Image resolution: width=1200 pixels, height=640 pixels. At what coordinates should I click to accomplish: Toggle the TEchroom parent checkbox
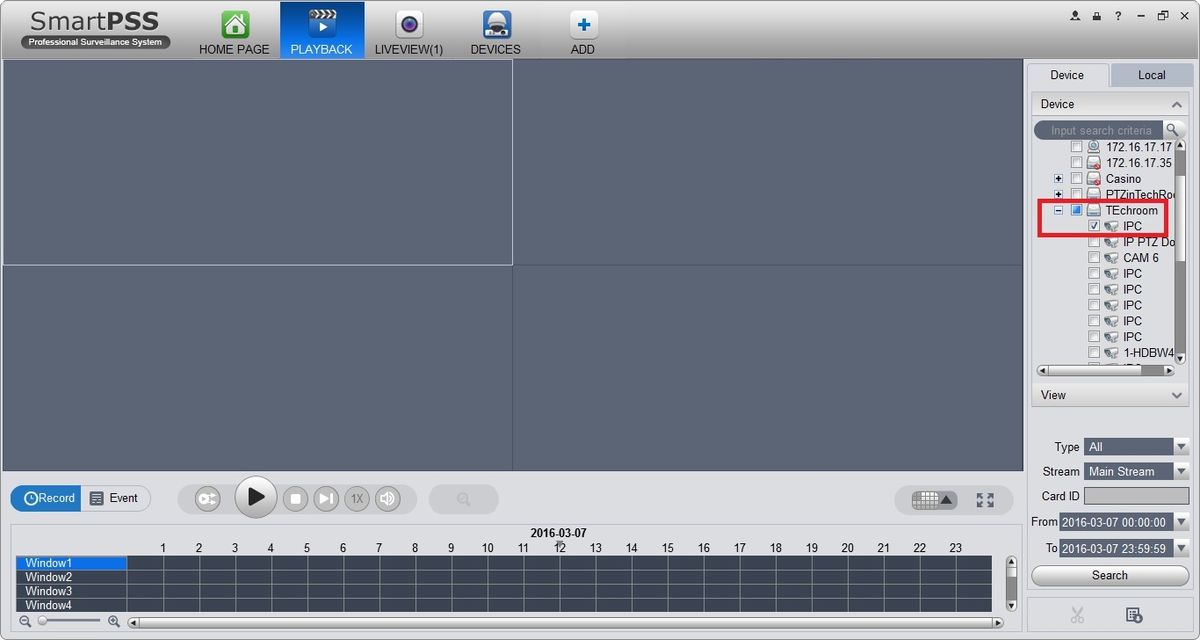tap(1077, 210)
